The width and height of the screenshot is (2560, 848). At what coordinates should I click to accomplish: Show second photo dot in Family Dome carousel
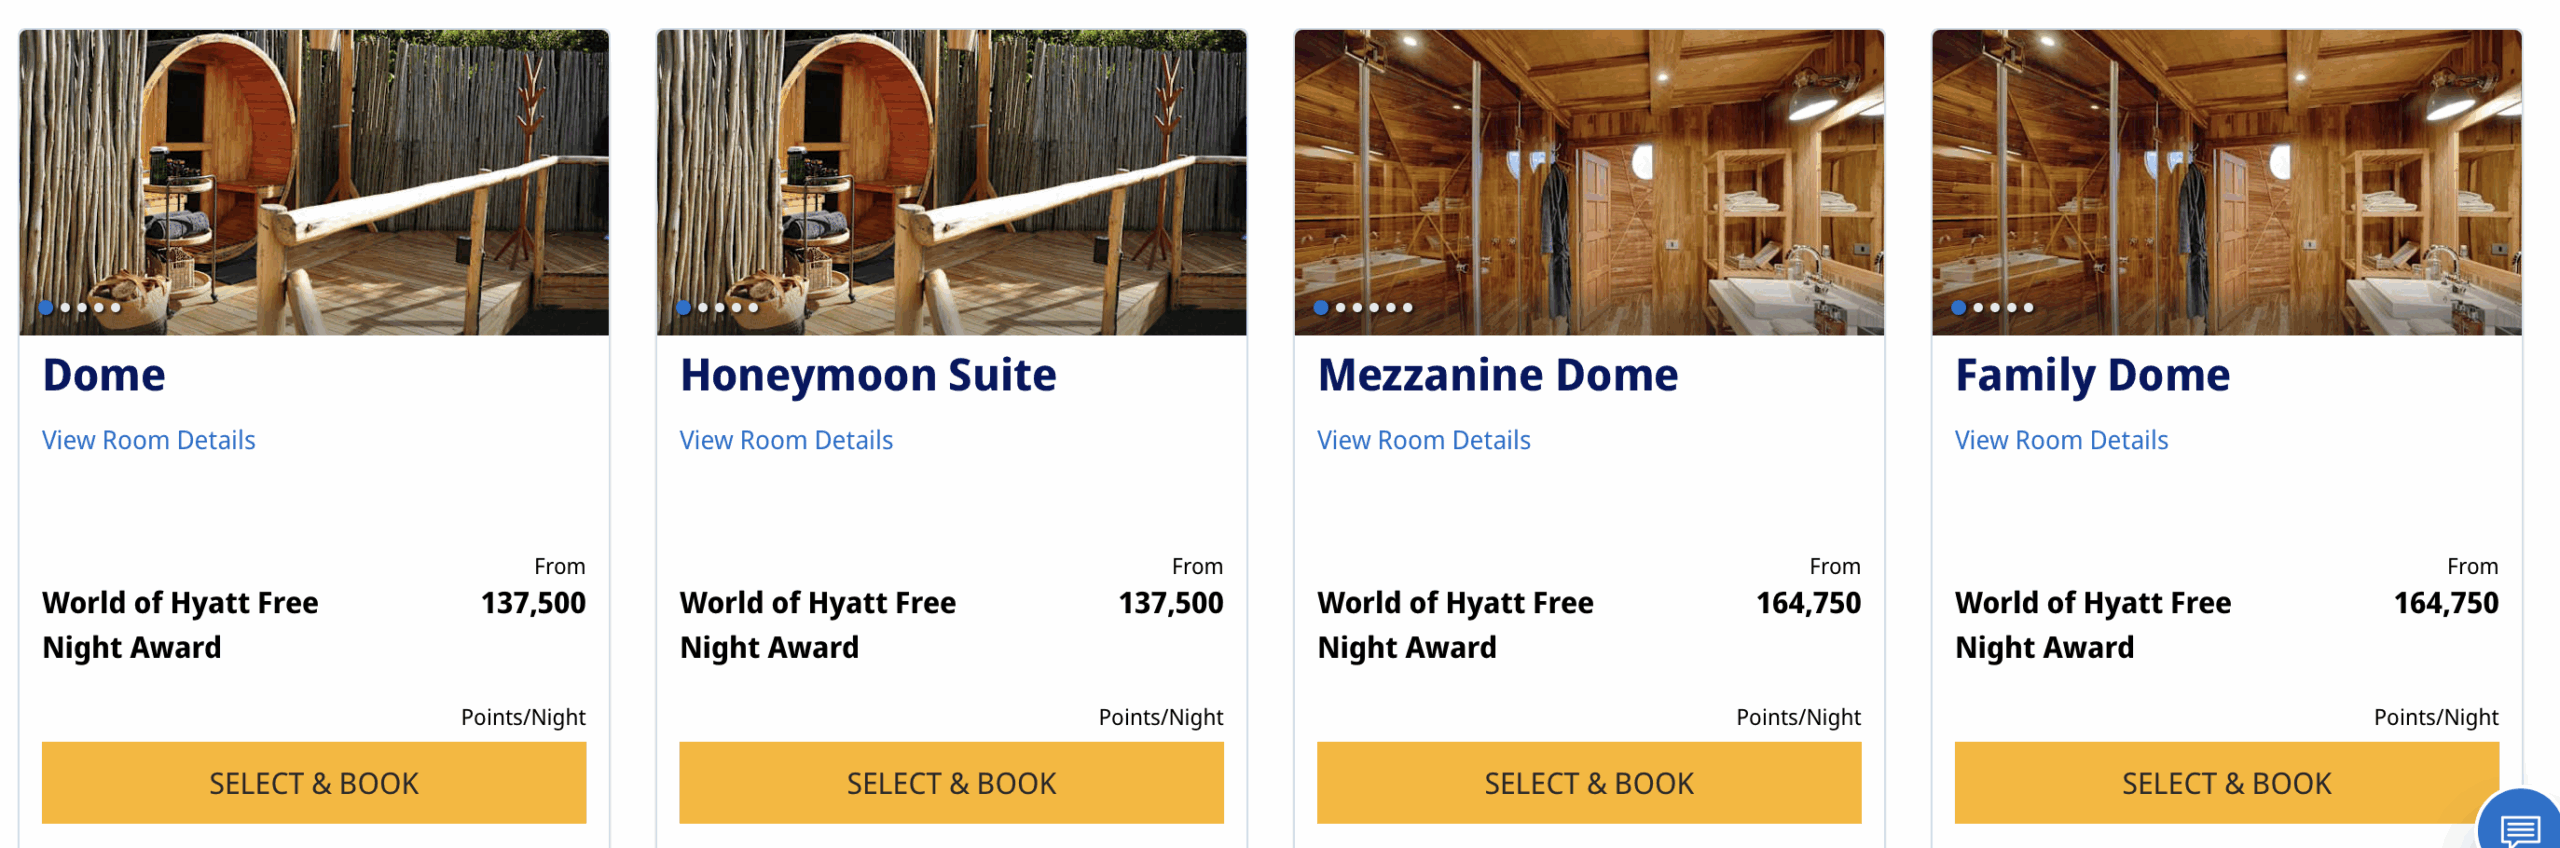pyautogui.click(x=1978, y=308)
